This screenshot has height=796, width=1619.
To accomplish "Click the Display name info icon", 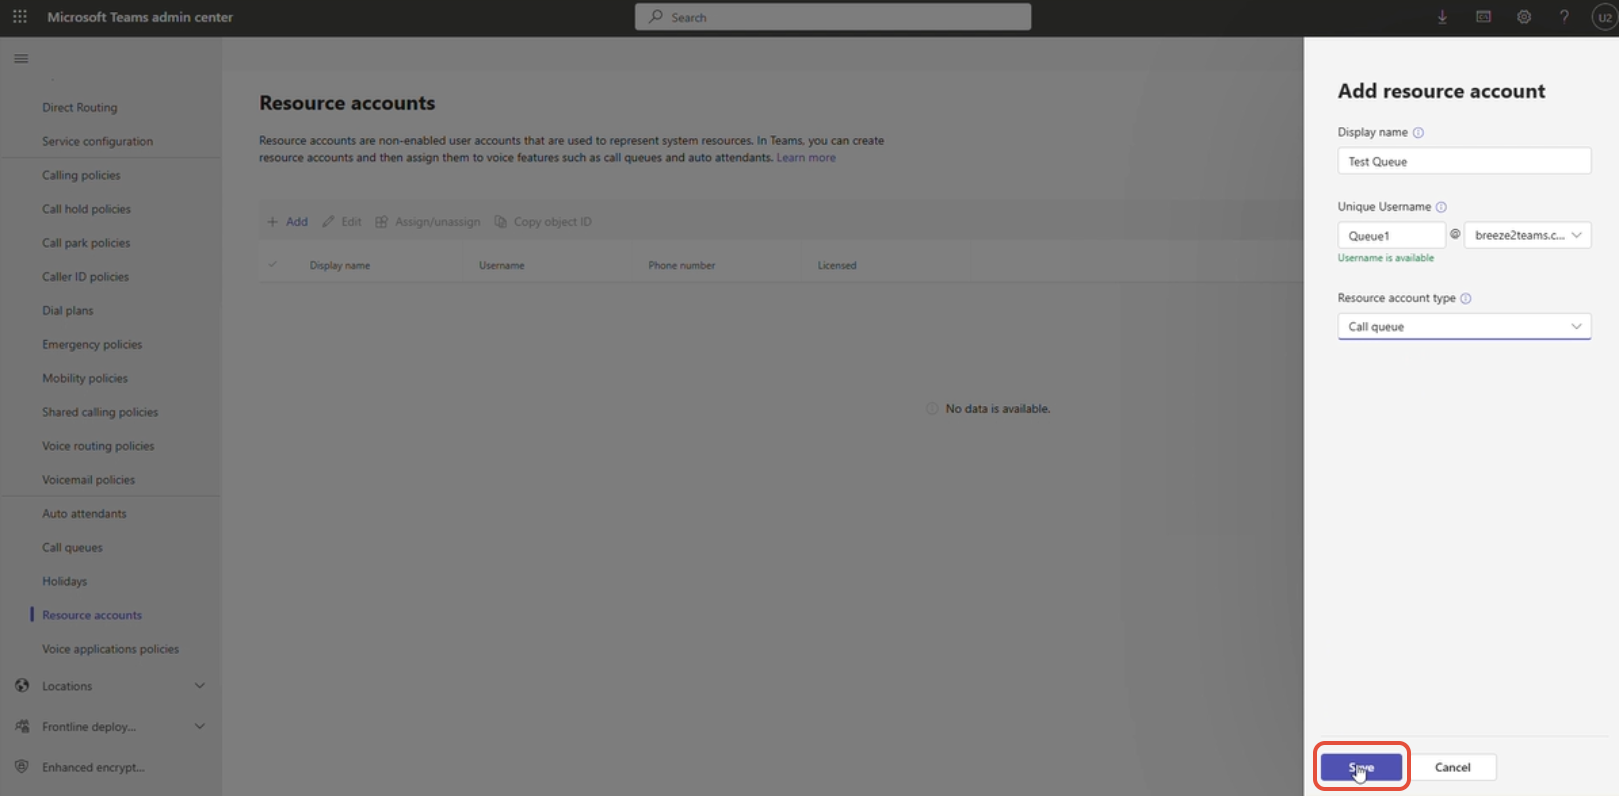I will click(x=1418, y=132).
